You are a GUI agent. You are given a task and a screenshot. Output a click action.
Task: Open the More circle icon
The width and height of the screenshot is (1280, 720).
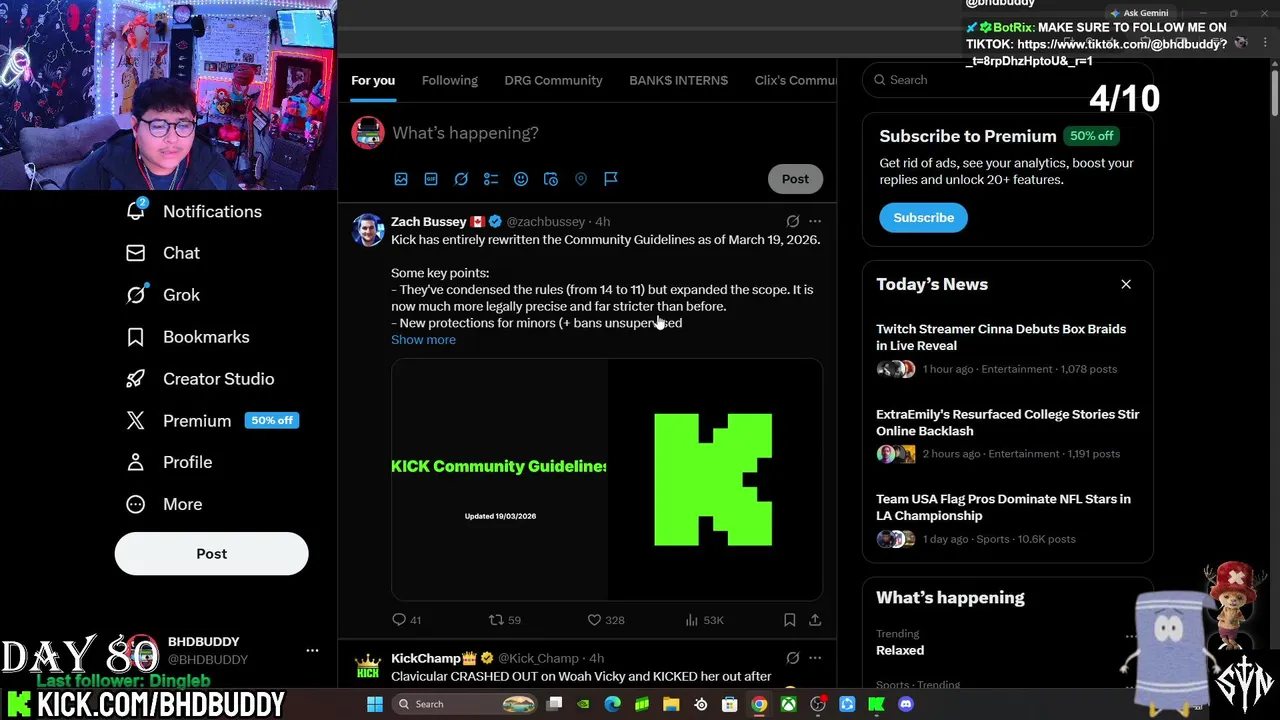click(x=136, y=504)
